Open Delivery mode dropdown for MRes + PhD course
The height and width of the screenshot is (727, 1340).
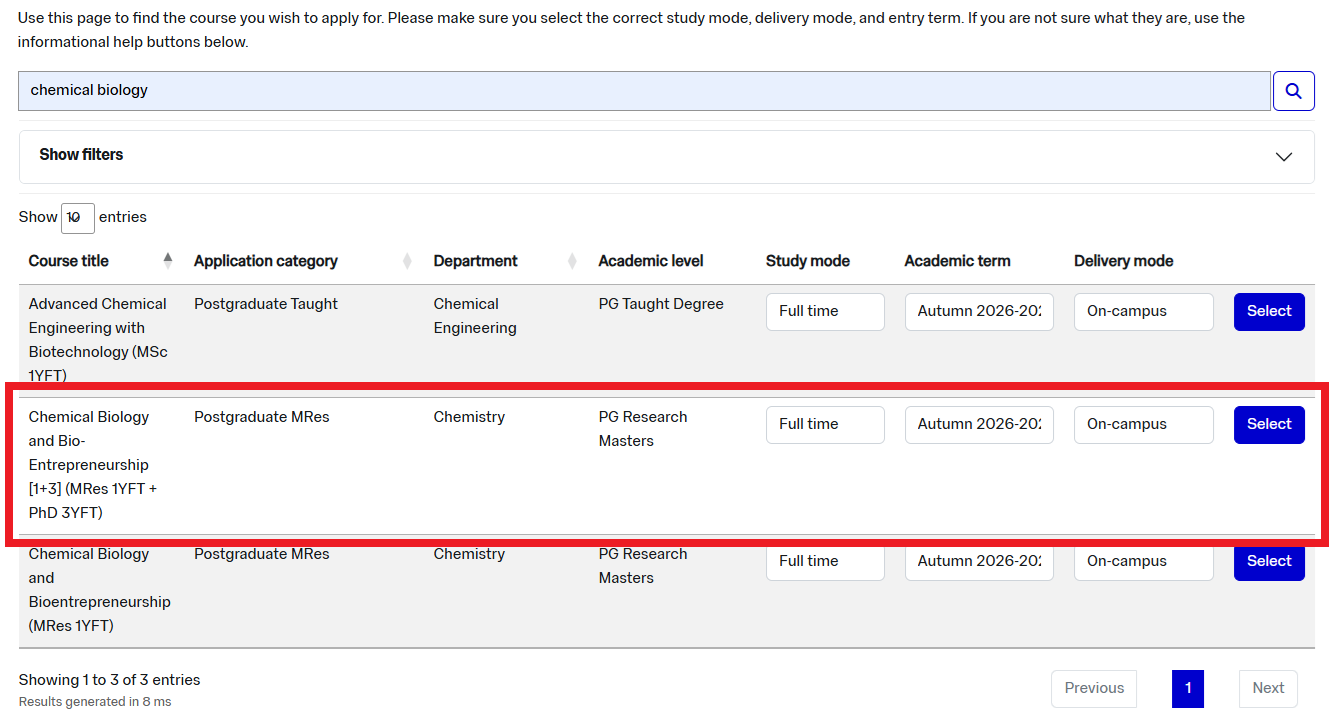pos(1143,425)
